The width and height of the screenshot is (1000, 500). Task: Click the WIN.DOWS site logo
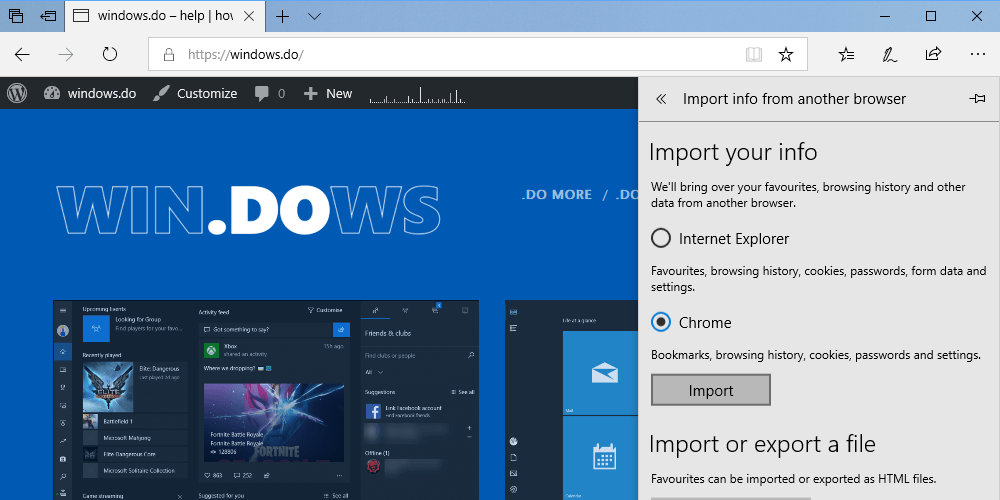pos(248,209)
